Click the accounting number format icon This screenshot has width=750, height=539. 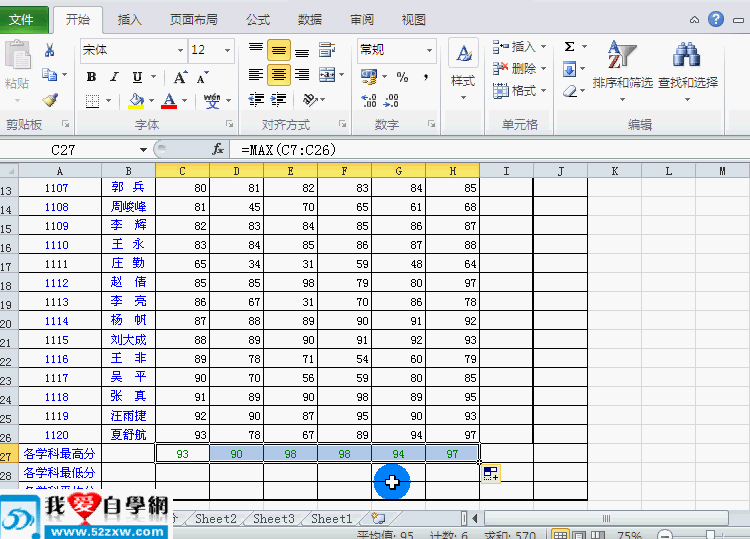pos(369,76)
